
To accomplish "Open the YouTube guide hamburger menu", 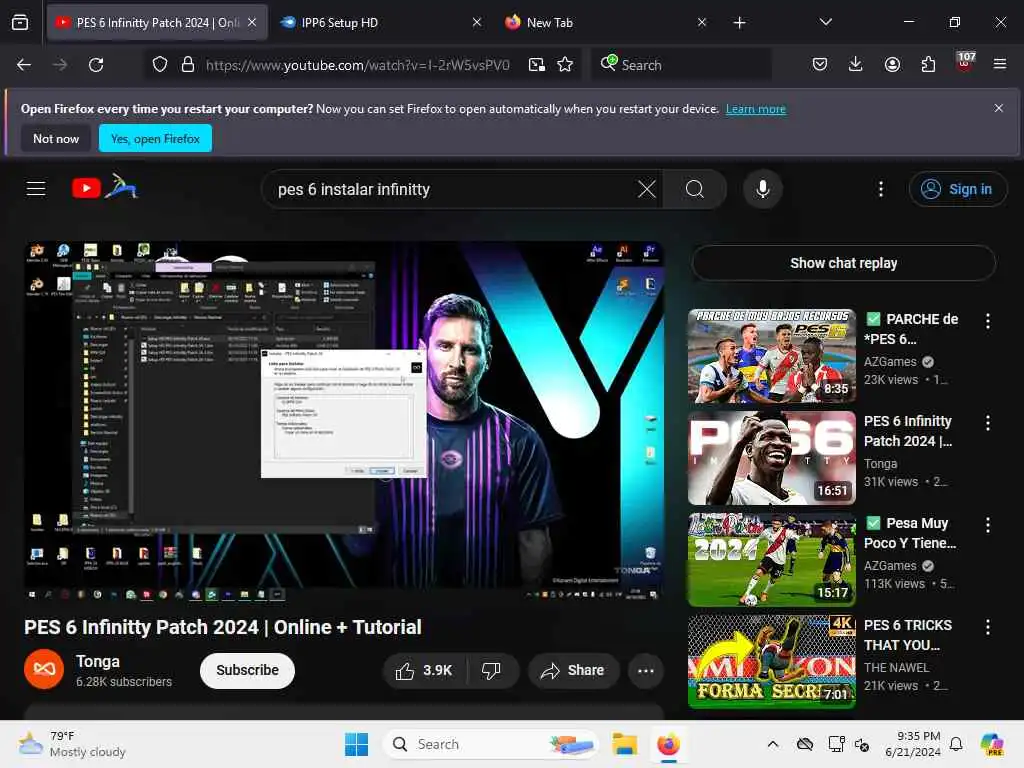I will tap(36, 189).
